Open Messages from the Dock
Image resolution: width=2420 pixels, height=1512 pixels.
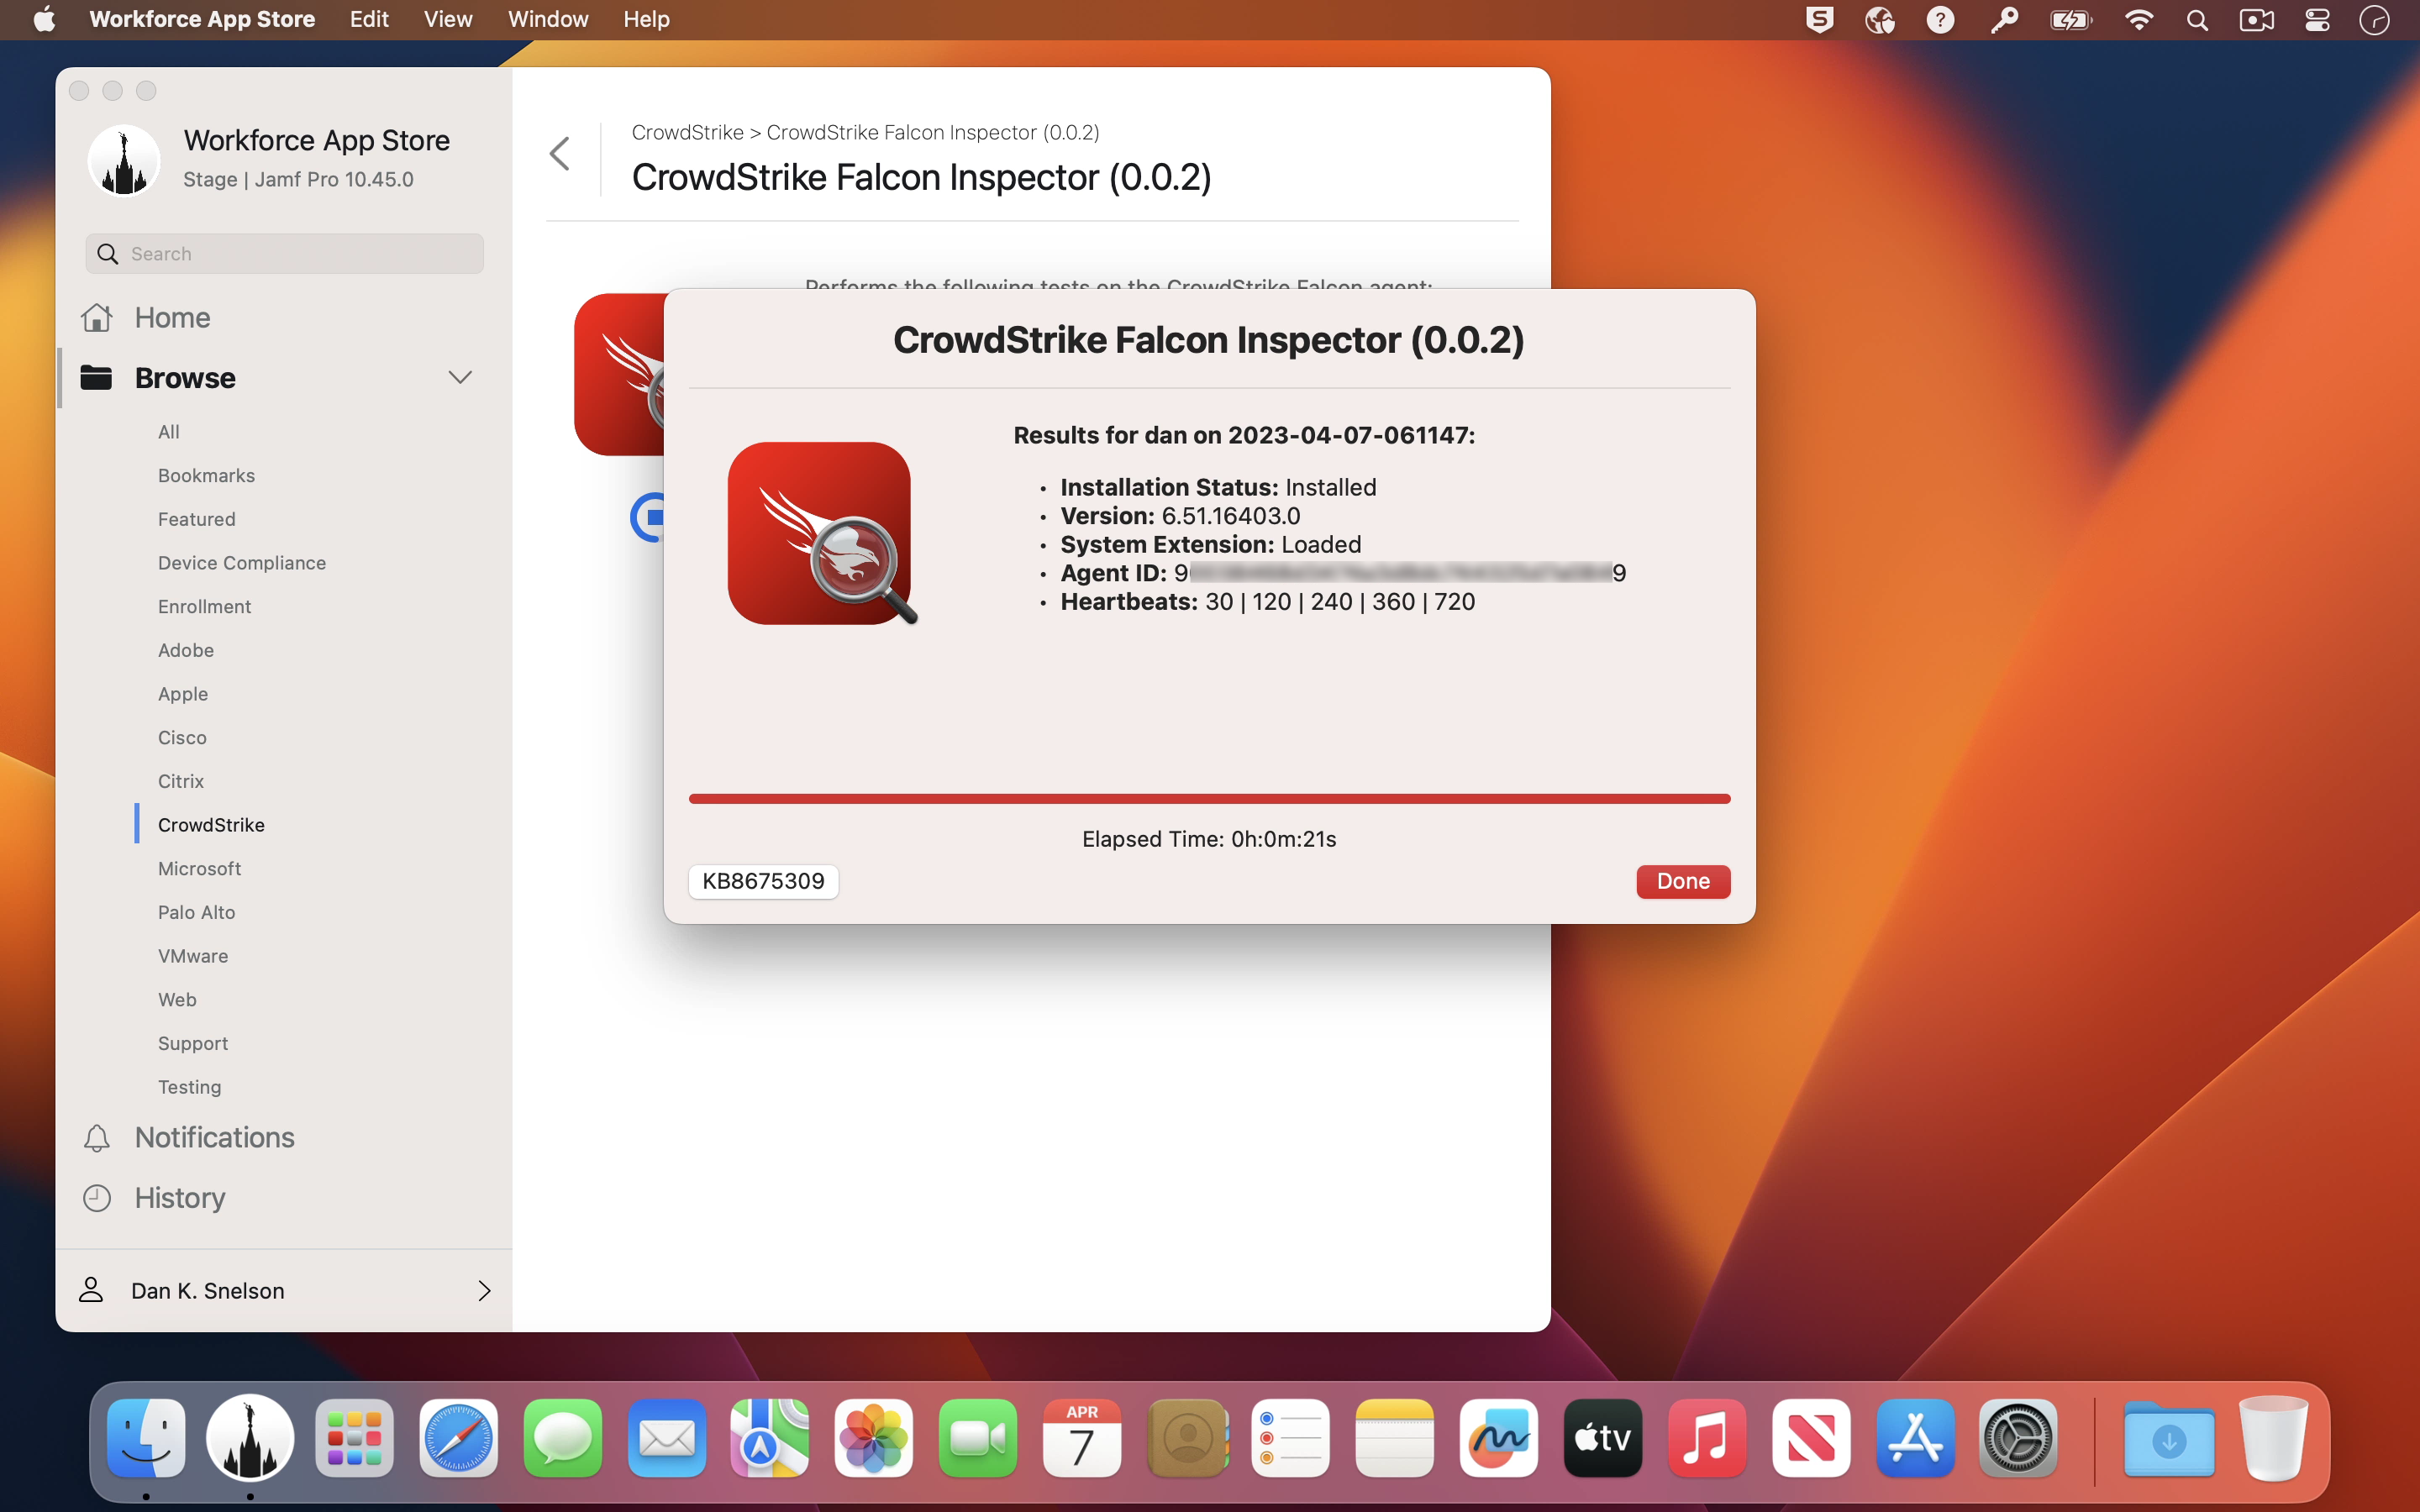tap(562, 1438)
